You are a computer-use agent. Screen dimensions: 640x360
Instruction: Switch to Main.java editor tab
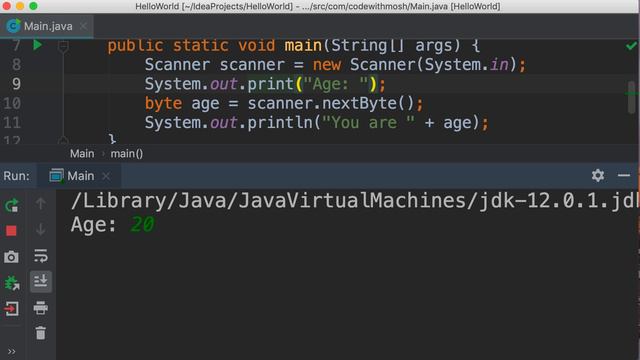pyautogui.click(x=48, y=26)
